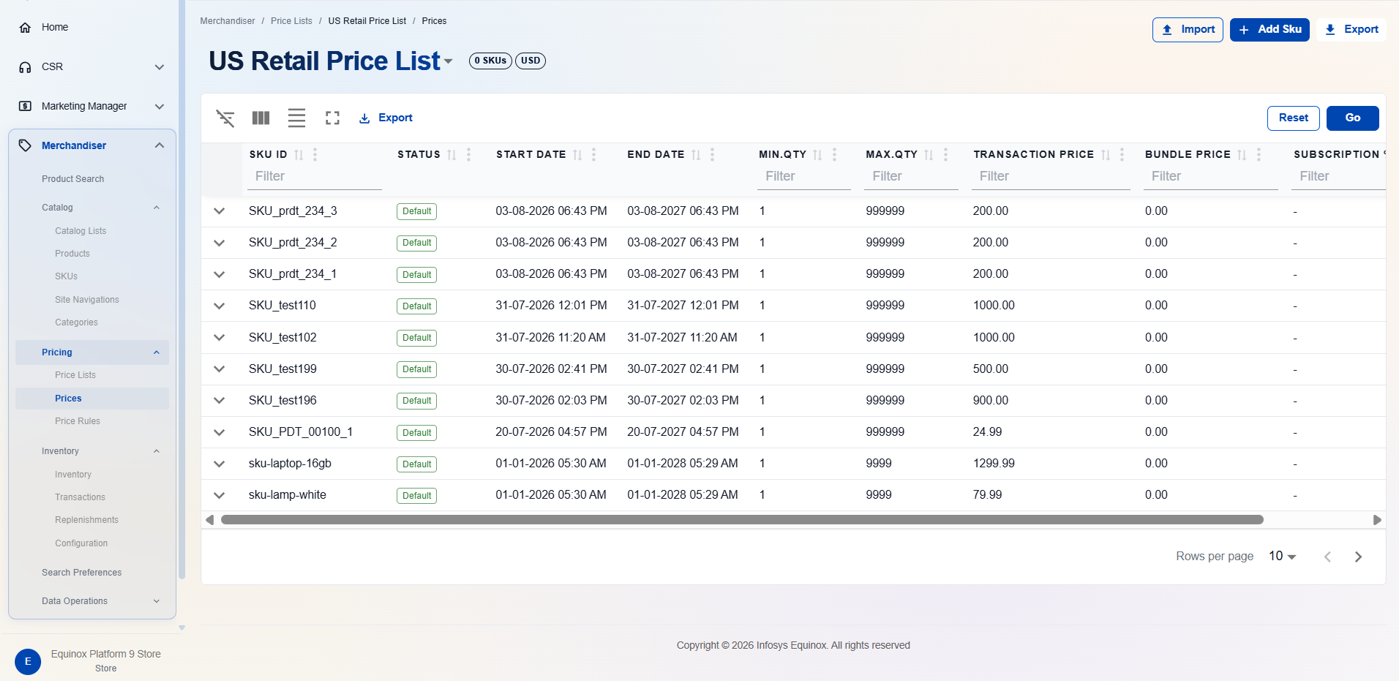Click the Merchandiser tag icon
This screenshot has height=681, width=1400.
coord(25,145)
